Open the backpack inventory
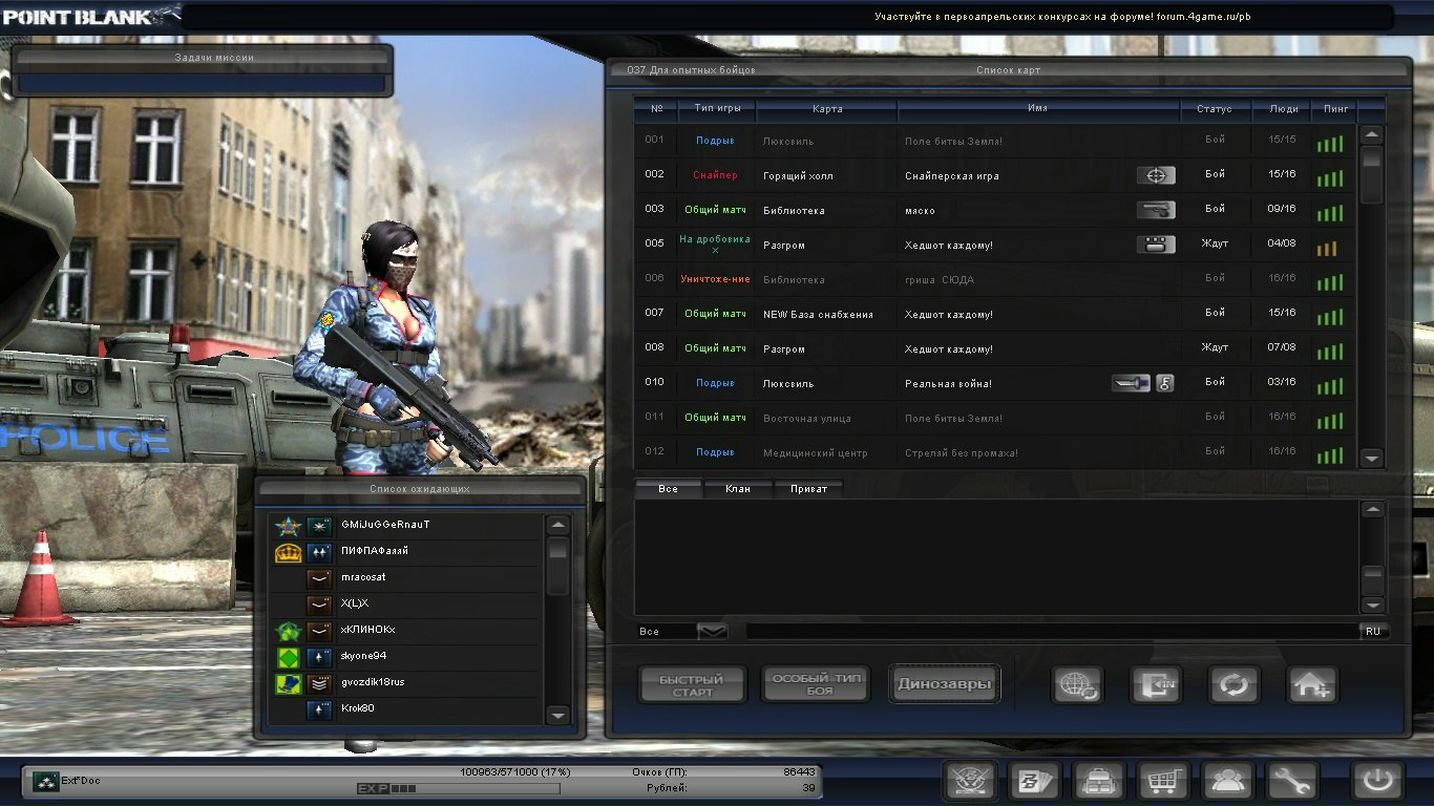 [x=1099, y=781]
